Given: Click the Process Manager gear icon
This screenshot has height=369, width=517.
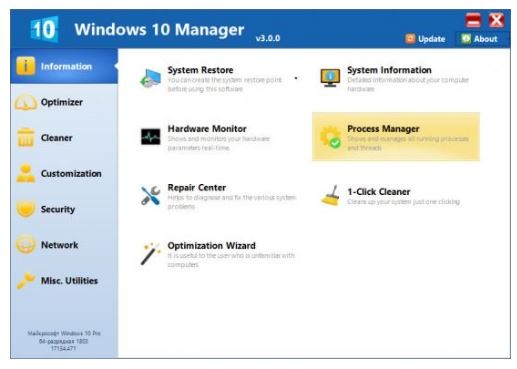Looking at the screenshot, I should pos(330,137).
